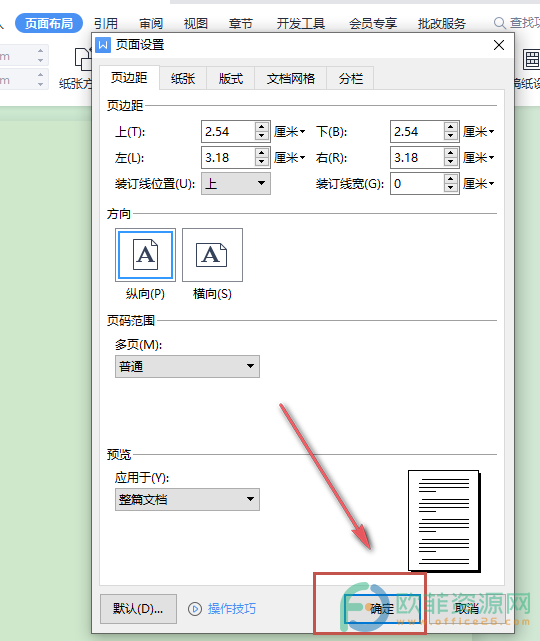Close the 页面设置 dialog
The height and width of the screenshot is (641, 540).
(x=499, y=45)
